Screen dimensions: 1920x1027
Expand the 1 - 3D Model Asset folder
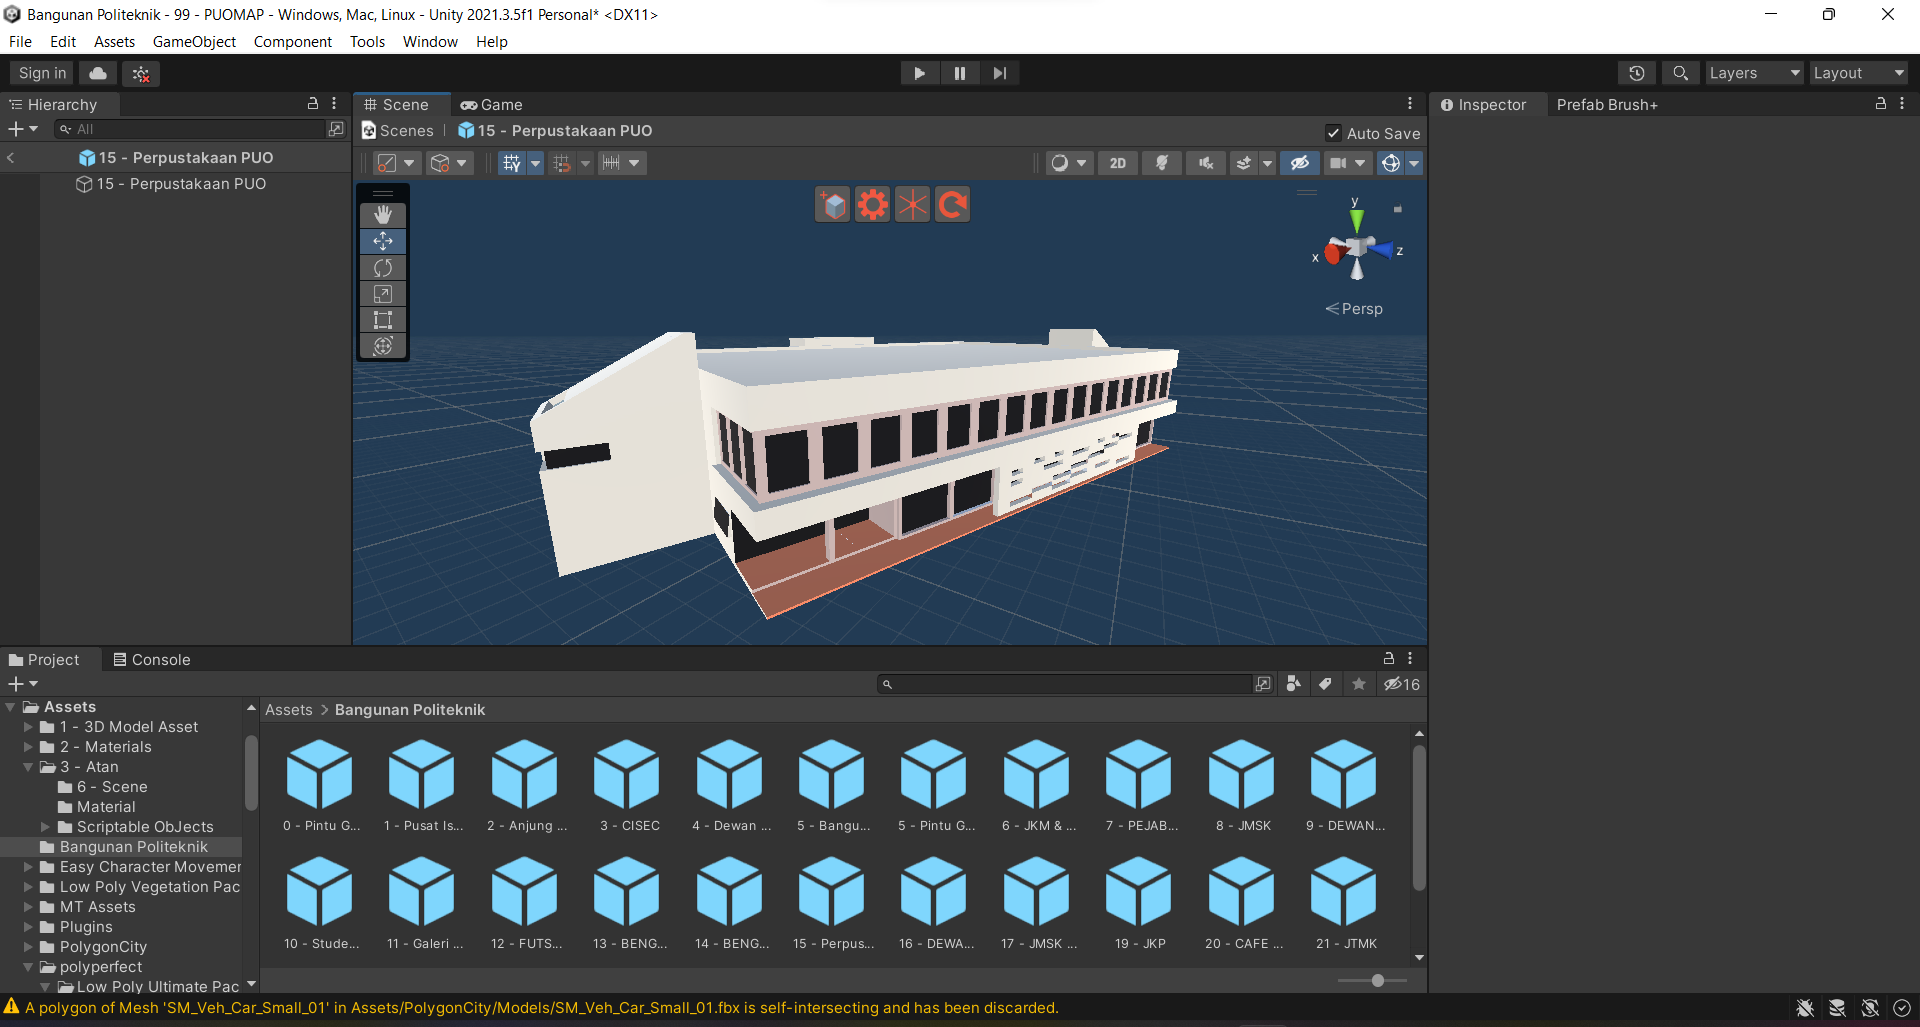(x=28, y=727)
